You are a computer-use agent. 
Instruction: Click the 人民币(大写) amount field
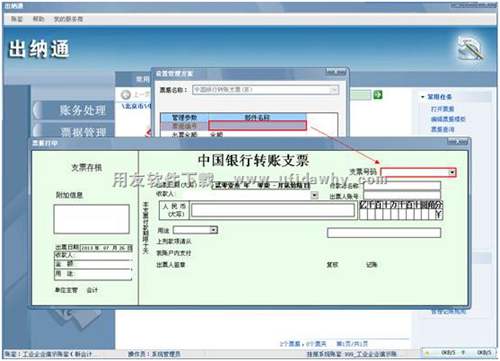[273, 210]
